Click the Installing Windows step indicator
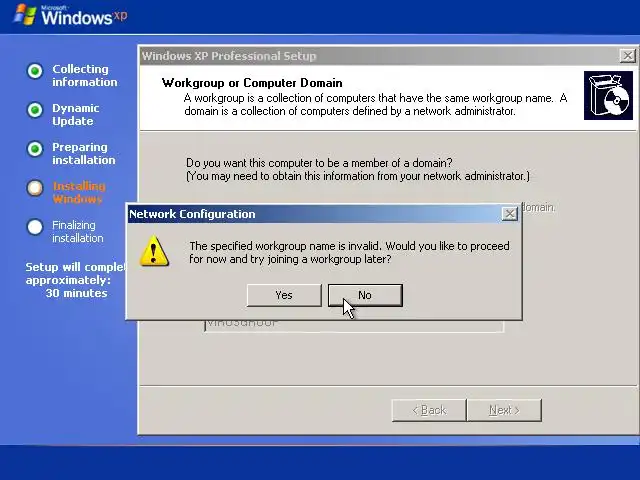Image resolution: width=640 pixels, height=480 pixels. point(35,188)
